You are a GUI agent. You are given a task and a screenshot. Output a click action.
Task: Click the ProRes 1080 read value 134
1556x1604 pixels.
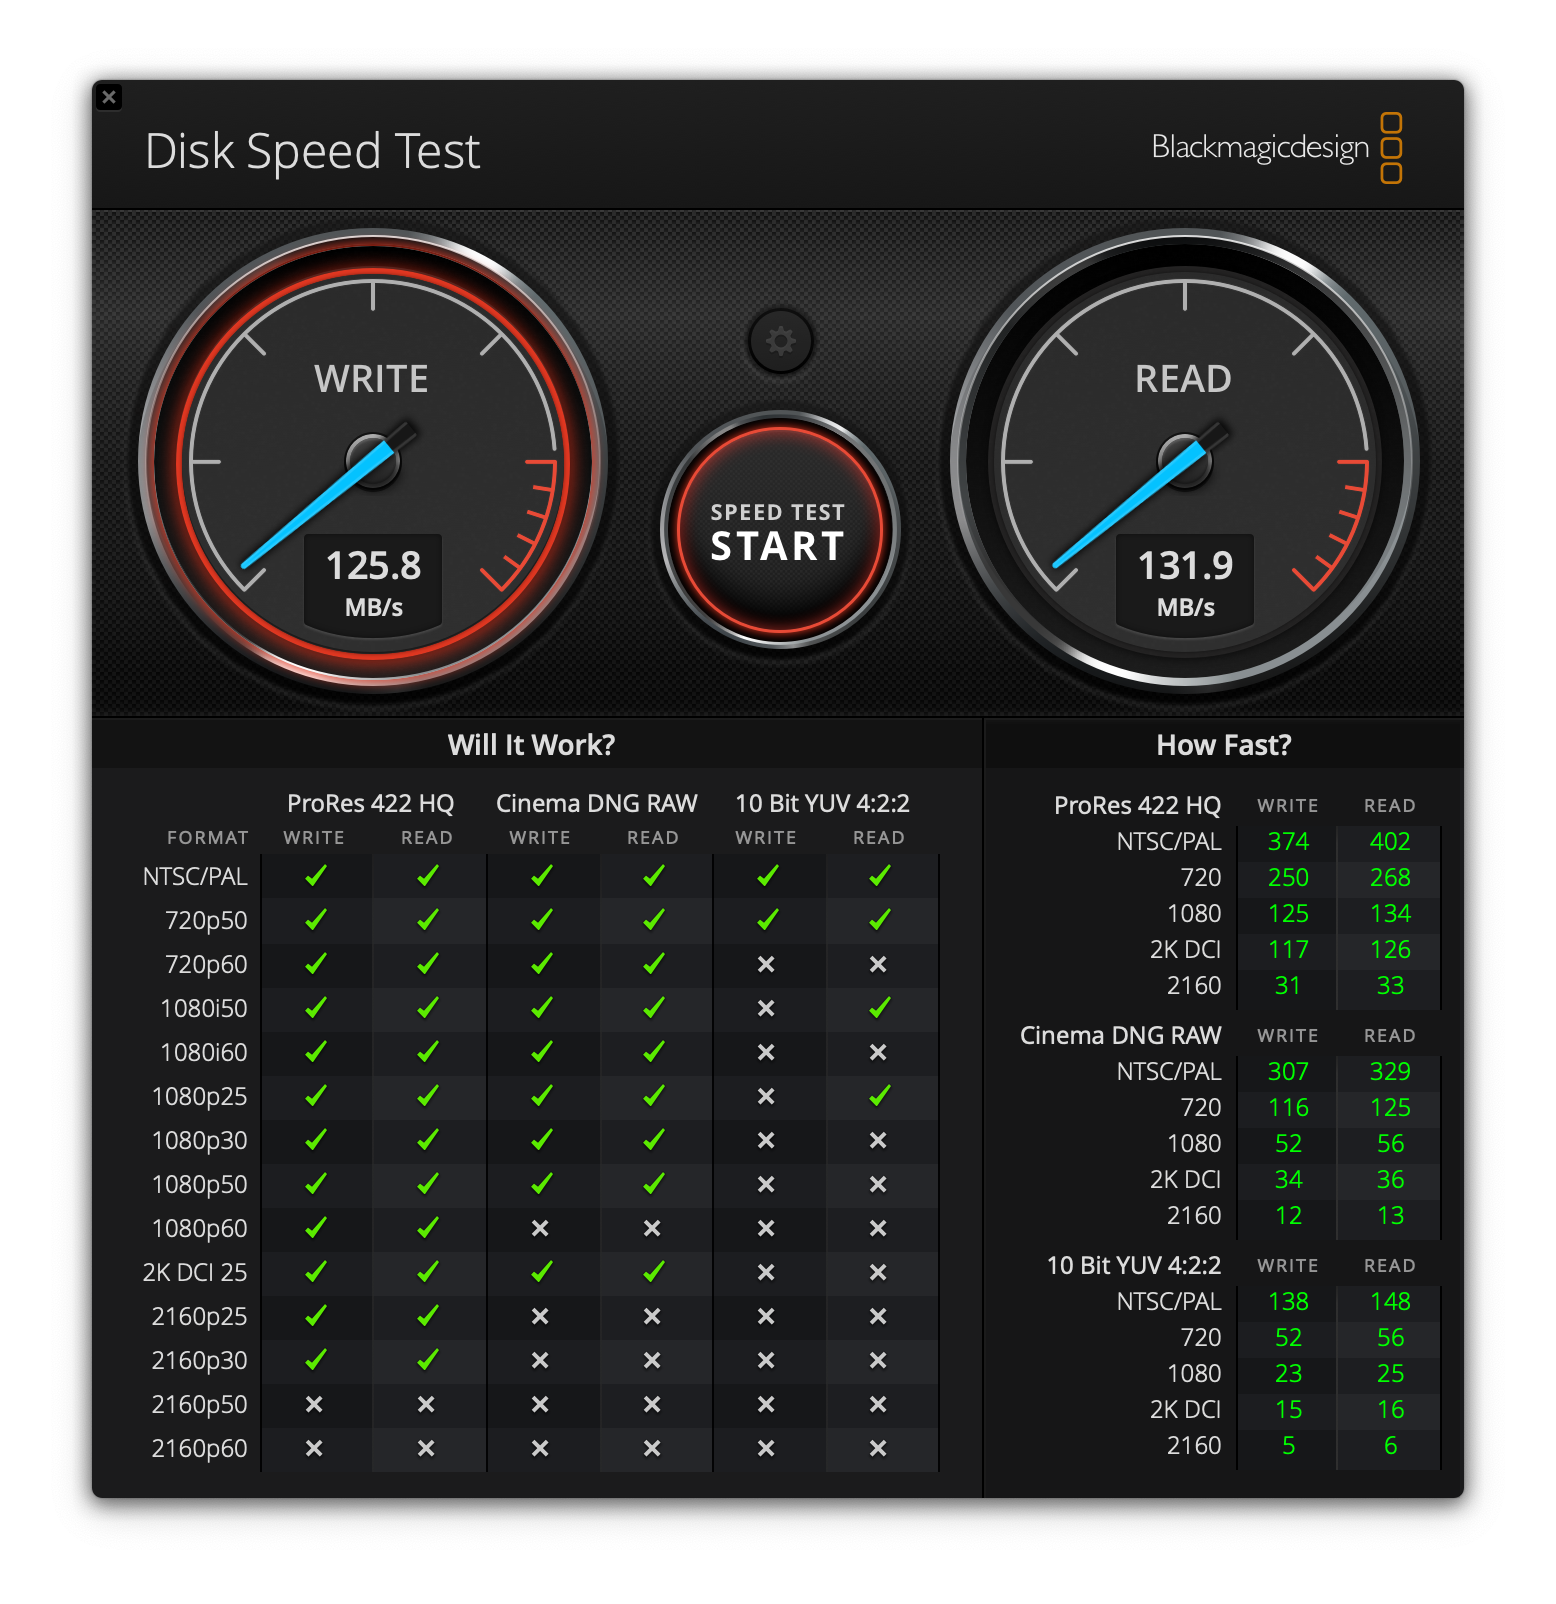1390,914
